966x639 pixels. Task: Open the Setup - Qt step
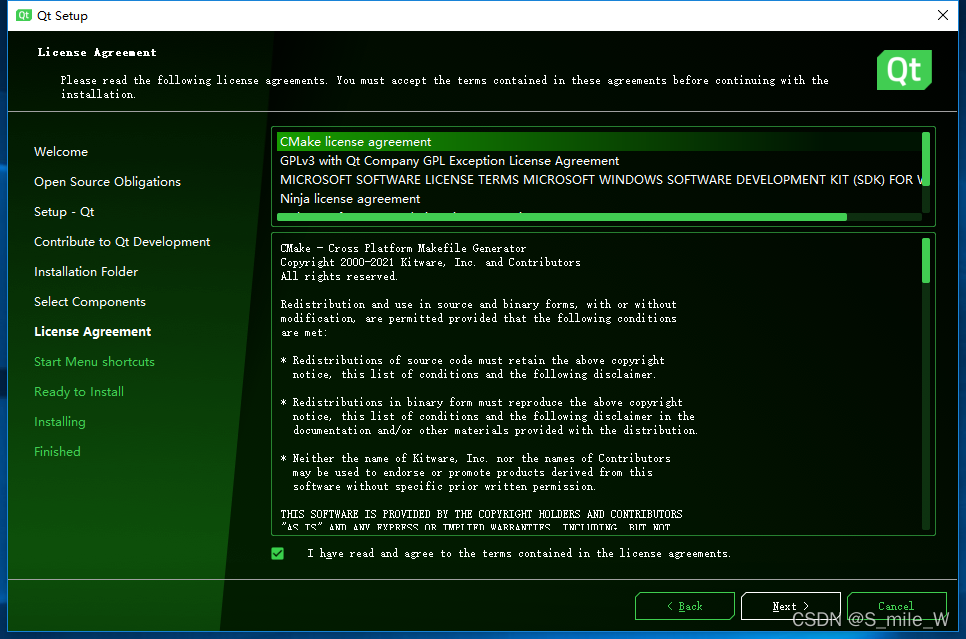tap(64, 212)
